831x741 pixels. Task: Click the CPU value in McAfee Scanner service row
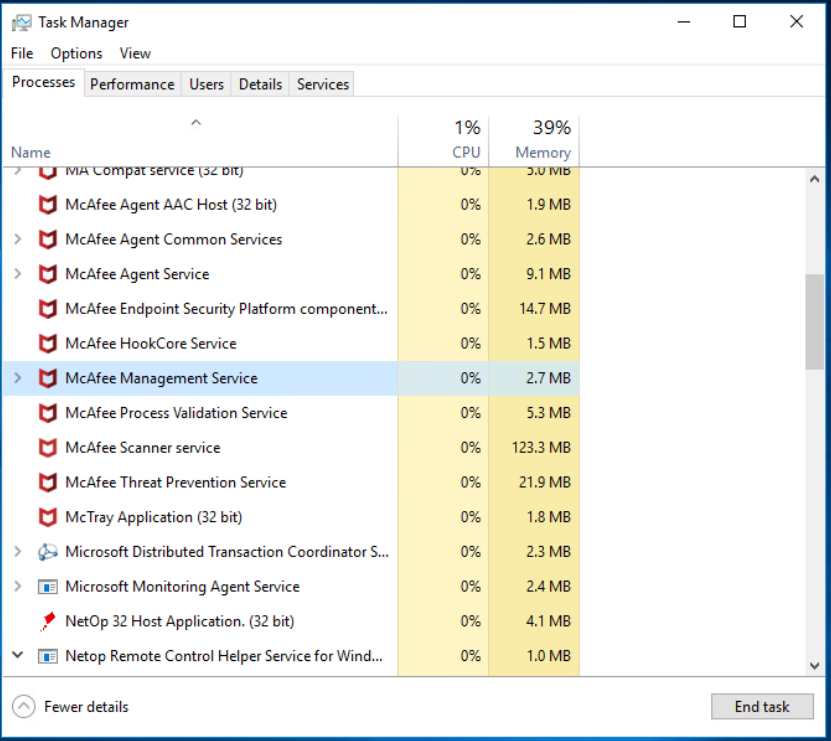click(x=471, y=448)
